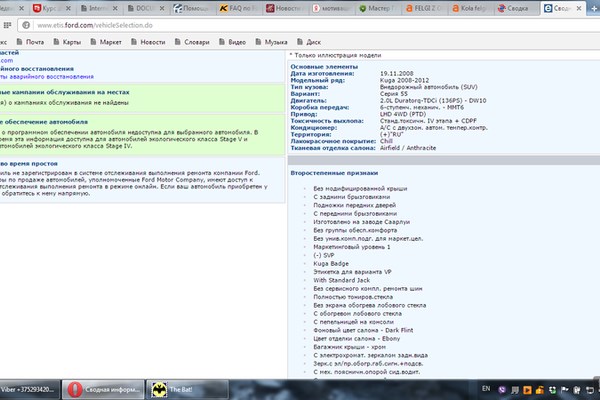The width and height of the screenshot is (600, 400).
Task: Switch to the FAQ browser tab
Action: point(241,8)
